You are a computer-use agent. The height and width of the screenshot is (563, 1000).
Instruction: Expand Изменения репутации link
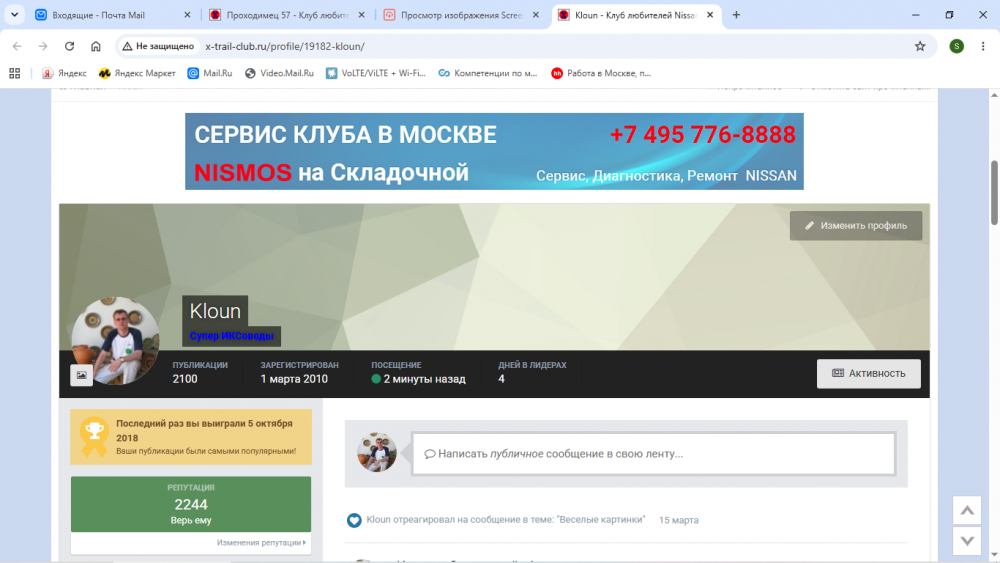261,543
